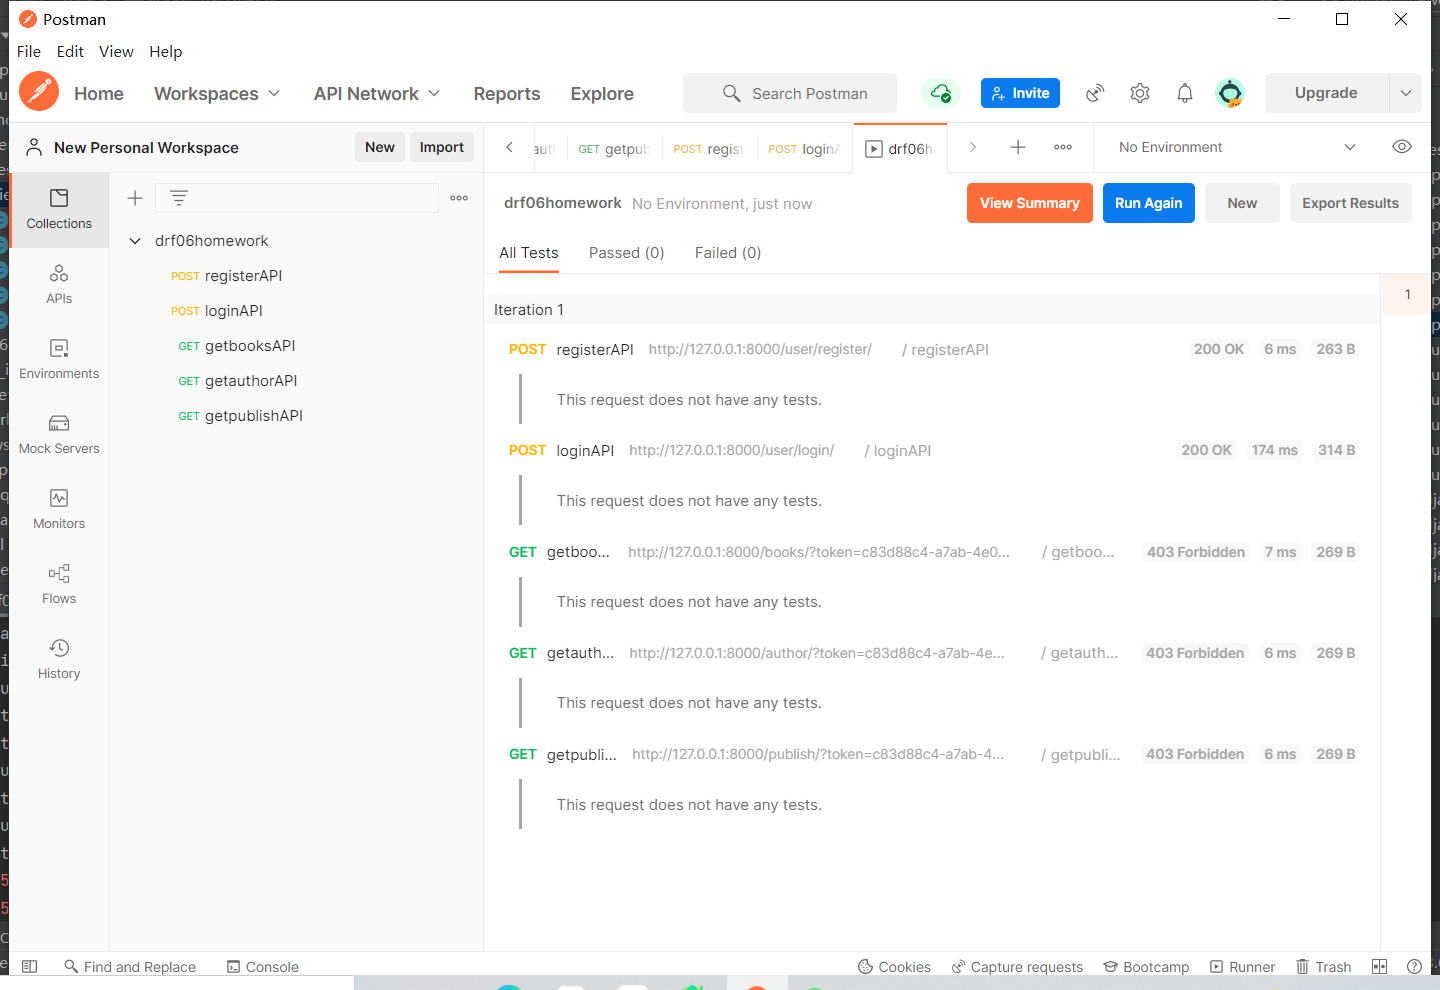Open the Mock Servers sidebar panel
This screenshot has width=1440, height=990.
(59, 435)
